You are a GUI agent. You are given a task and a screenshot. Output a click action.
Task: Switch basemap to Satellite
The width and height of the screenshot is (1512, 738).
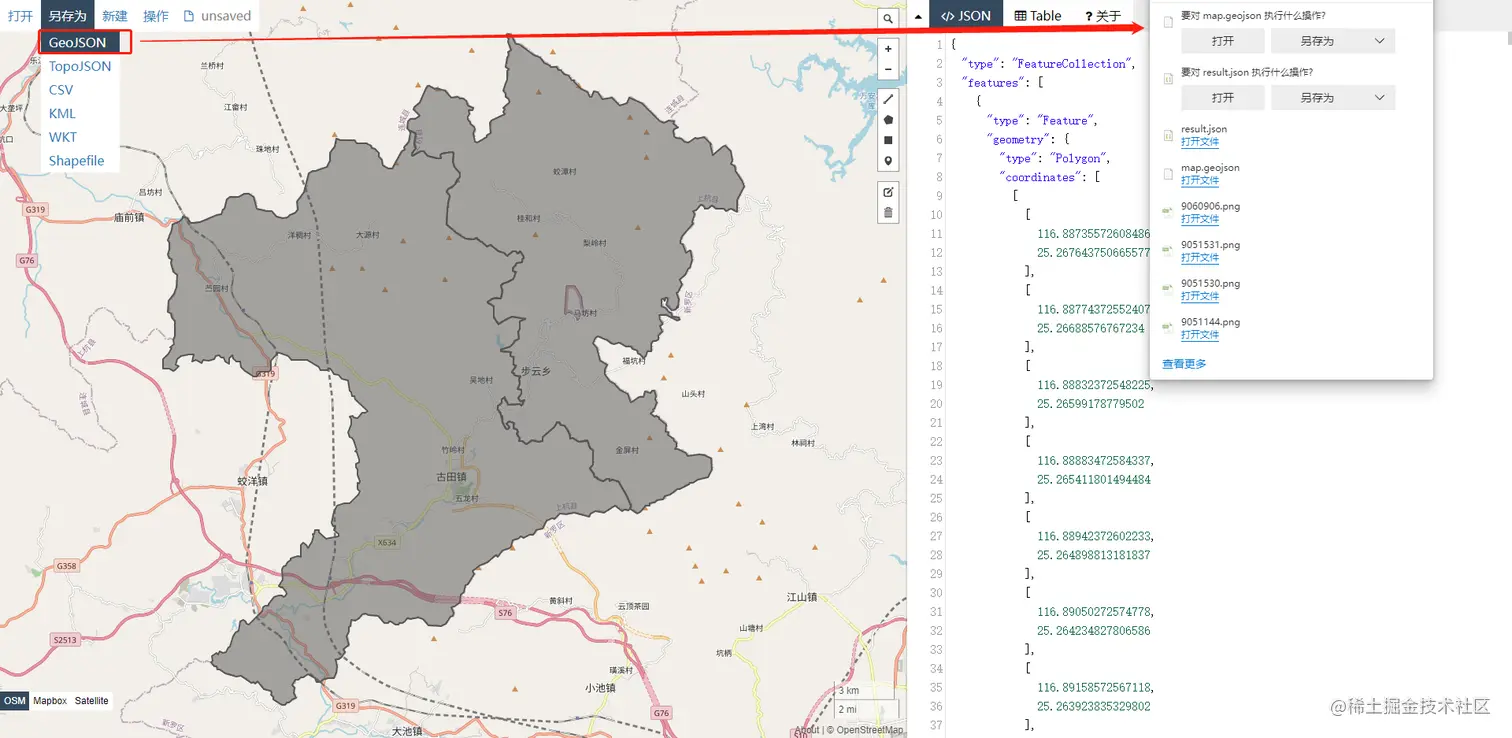(91, 700)
